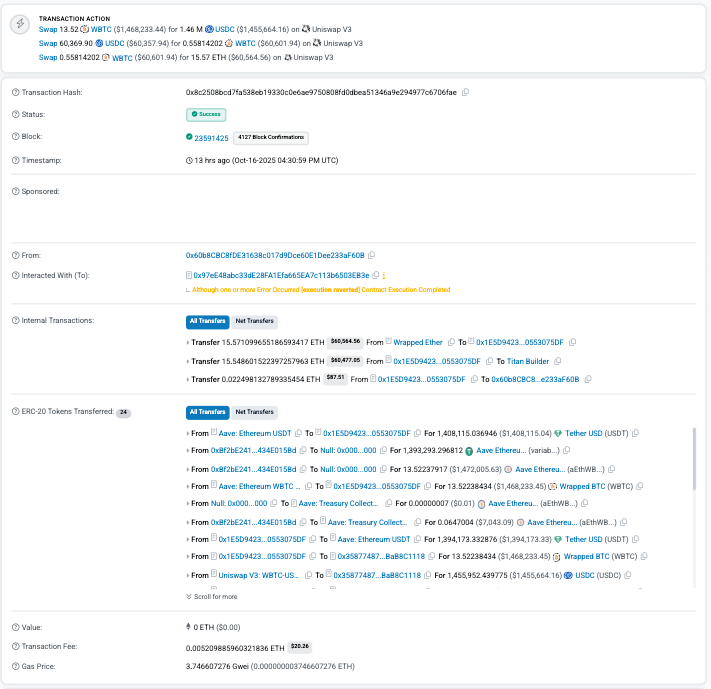Copy the Aave: Ethereum USDT sender address in first ERC-20 row
Viewport: 711px width, 689px height.
[298, 433]
